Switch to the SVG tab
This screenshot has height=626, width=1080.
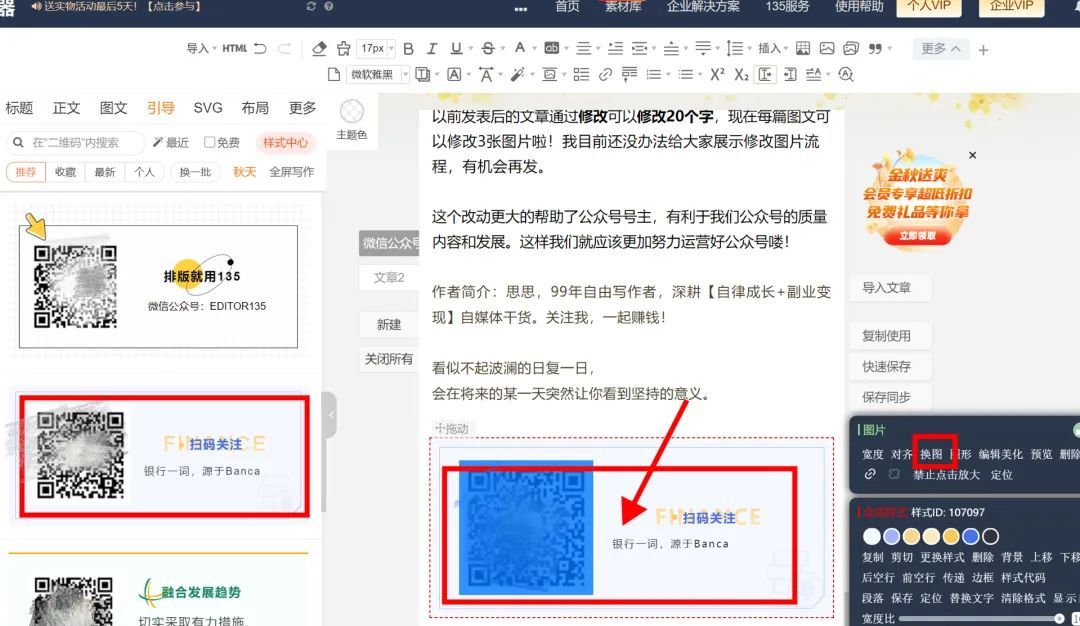point(208,108)
